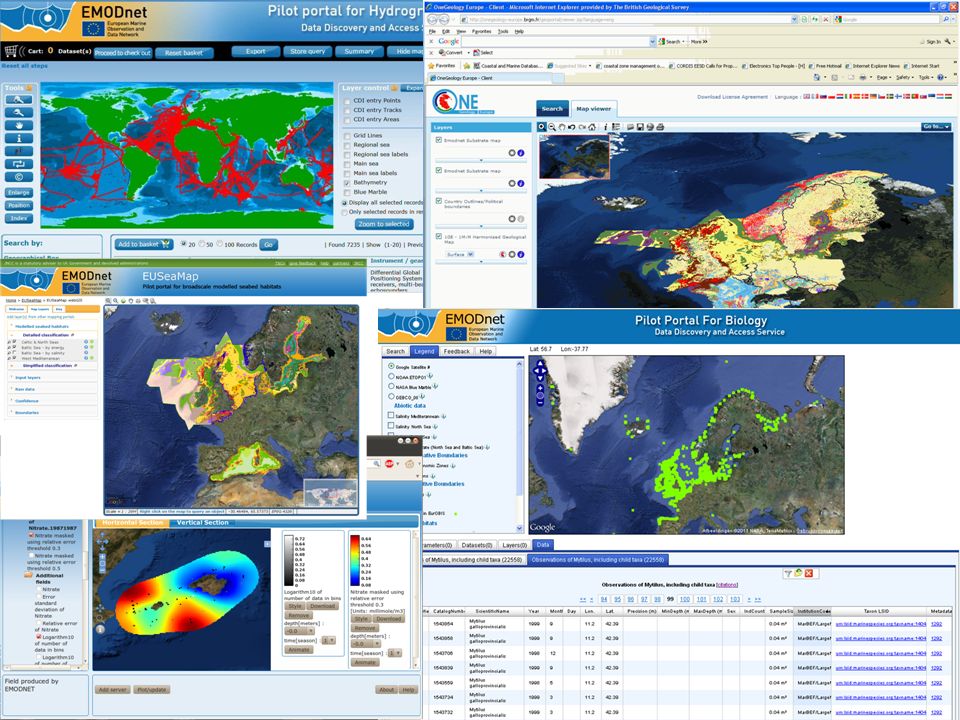Select the info 'i' tool in Hydrography Tools panel
960x720 pixels.
click(x=19, y=138)
